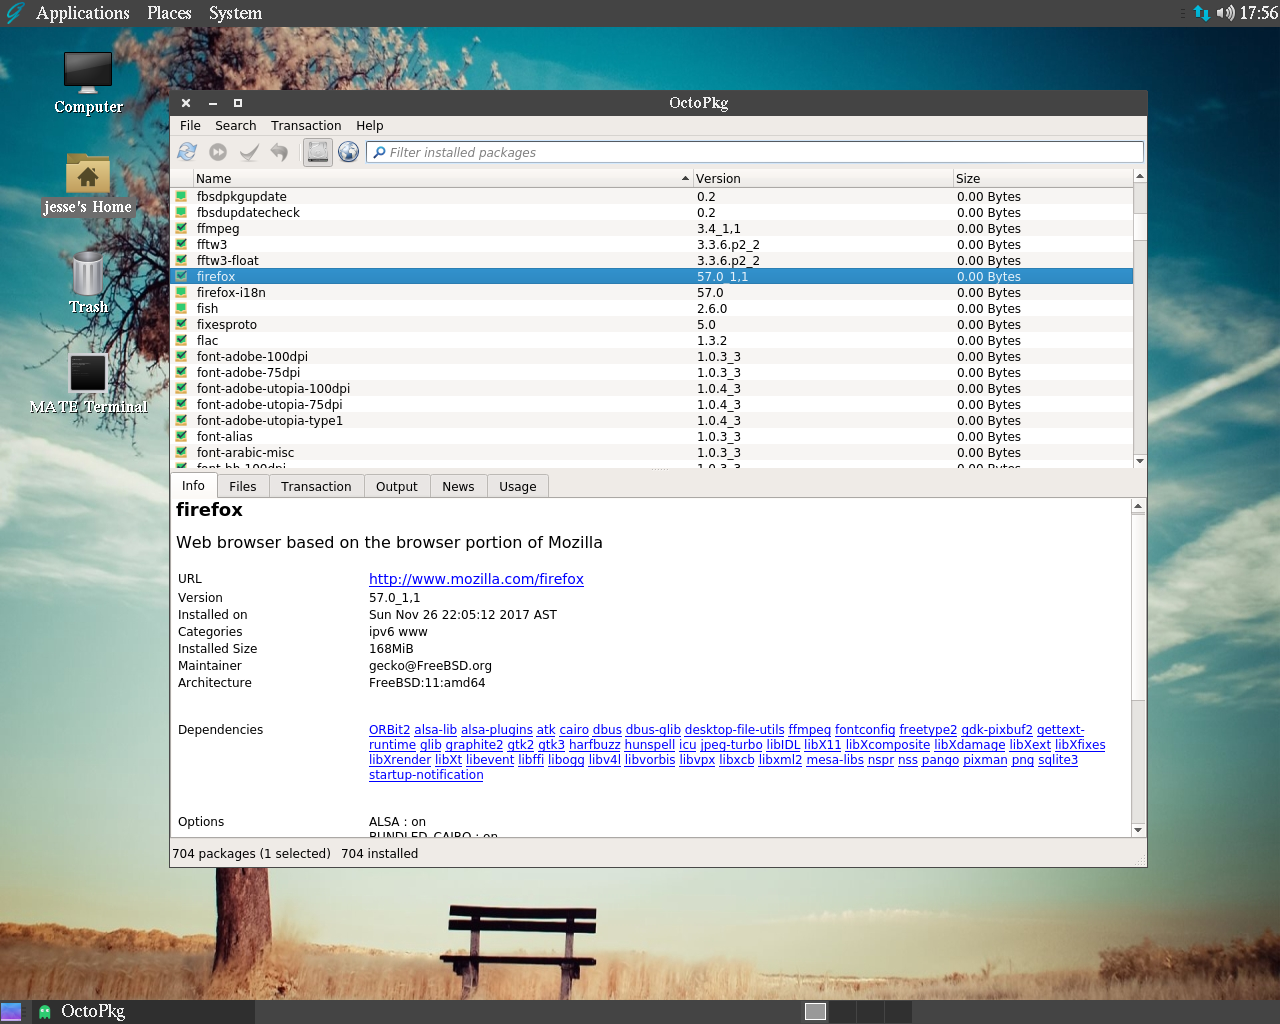Switch to the Files tab

click(x=243, y=487)
